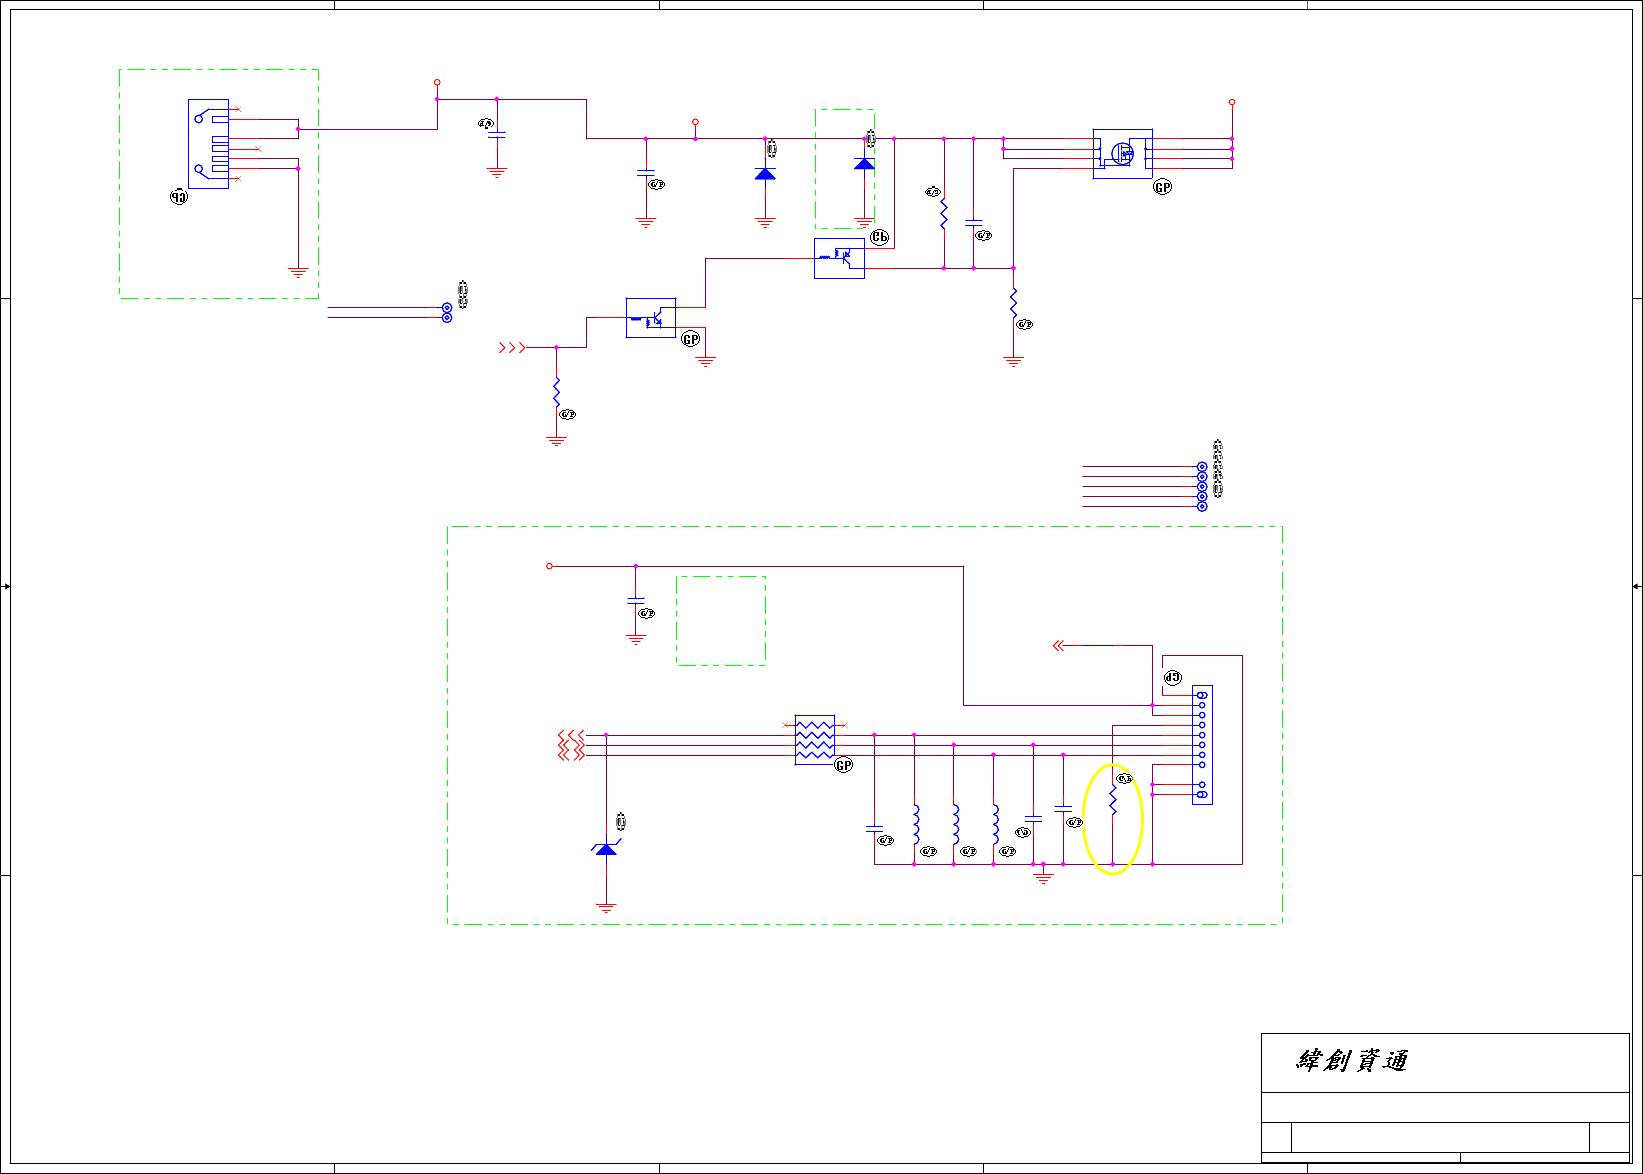1643x1174 pixels.
Task: Select the diode inside the small dashed green box
Action: [x=864, y=163]
